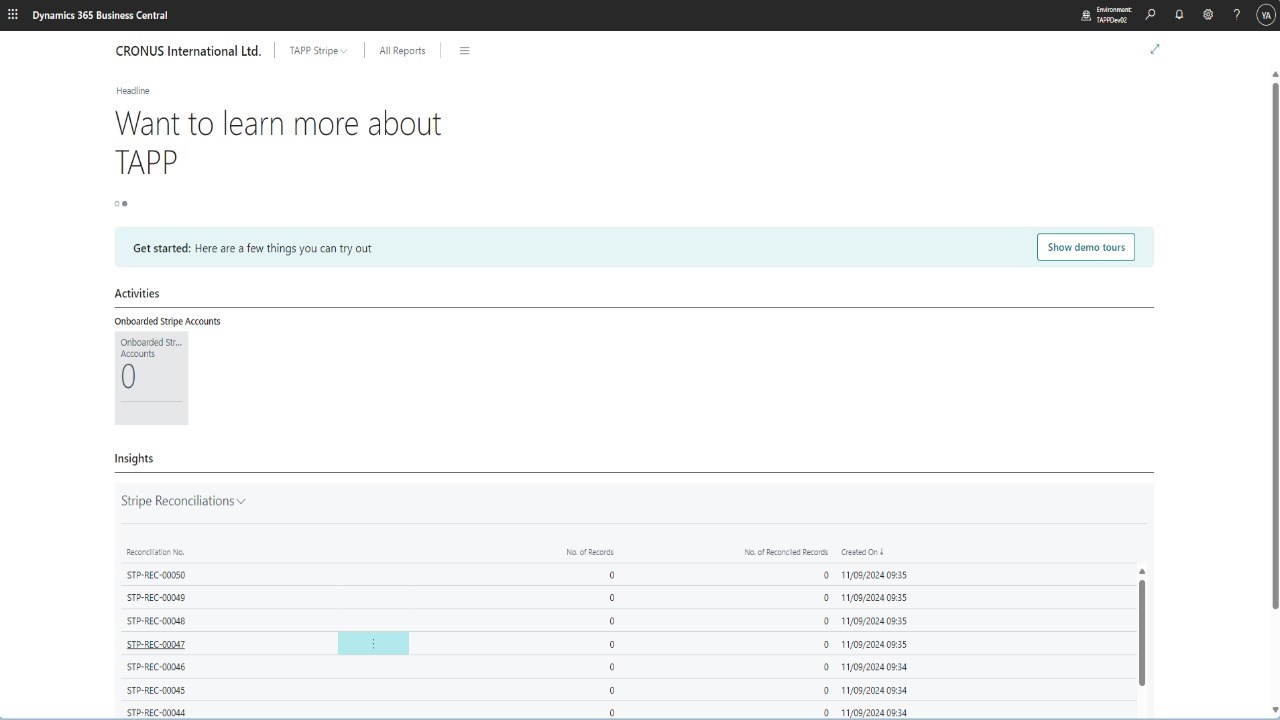The height and width of the screenshot is (720, 1280).
Task: Expand the TAPP Stripe menu
Action: point(319,51)
